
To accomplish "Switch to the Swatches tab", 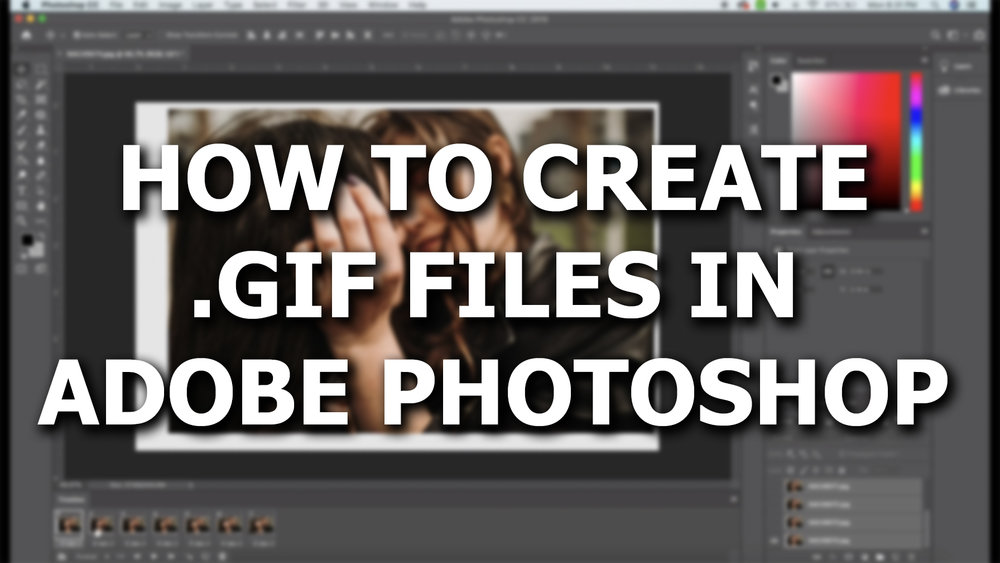I will [812, 61].
